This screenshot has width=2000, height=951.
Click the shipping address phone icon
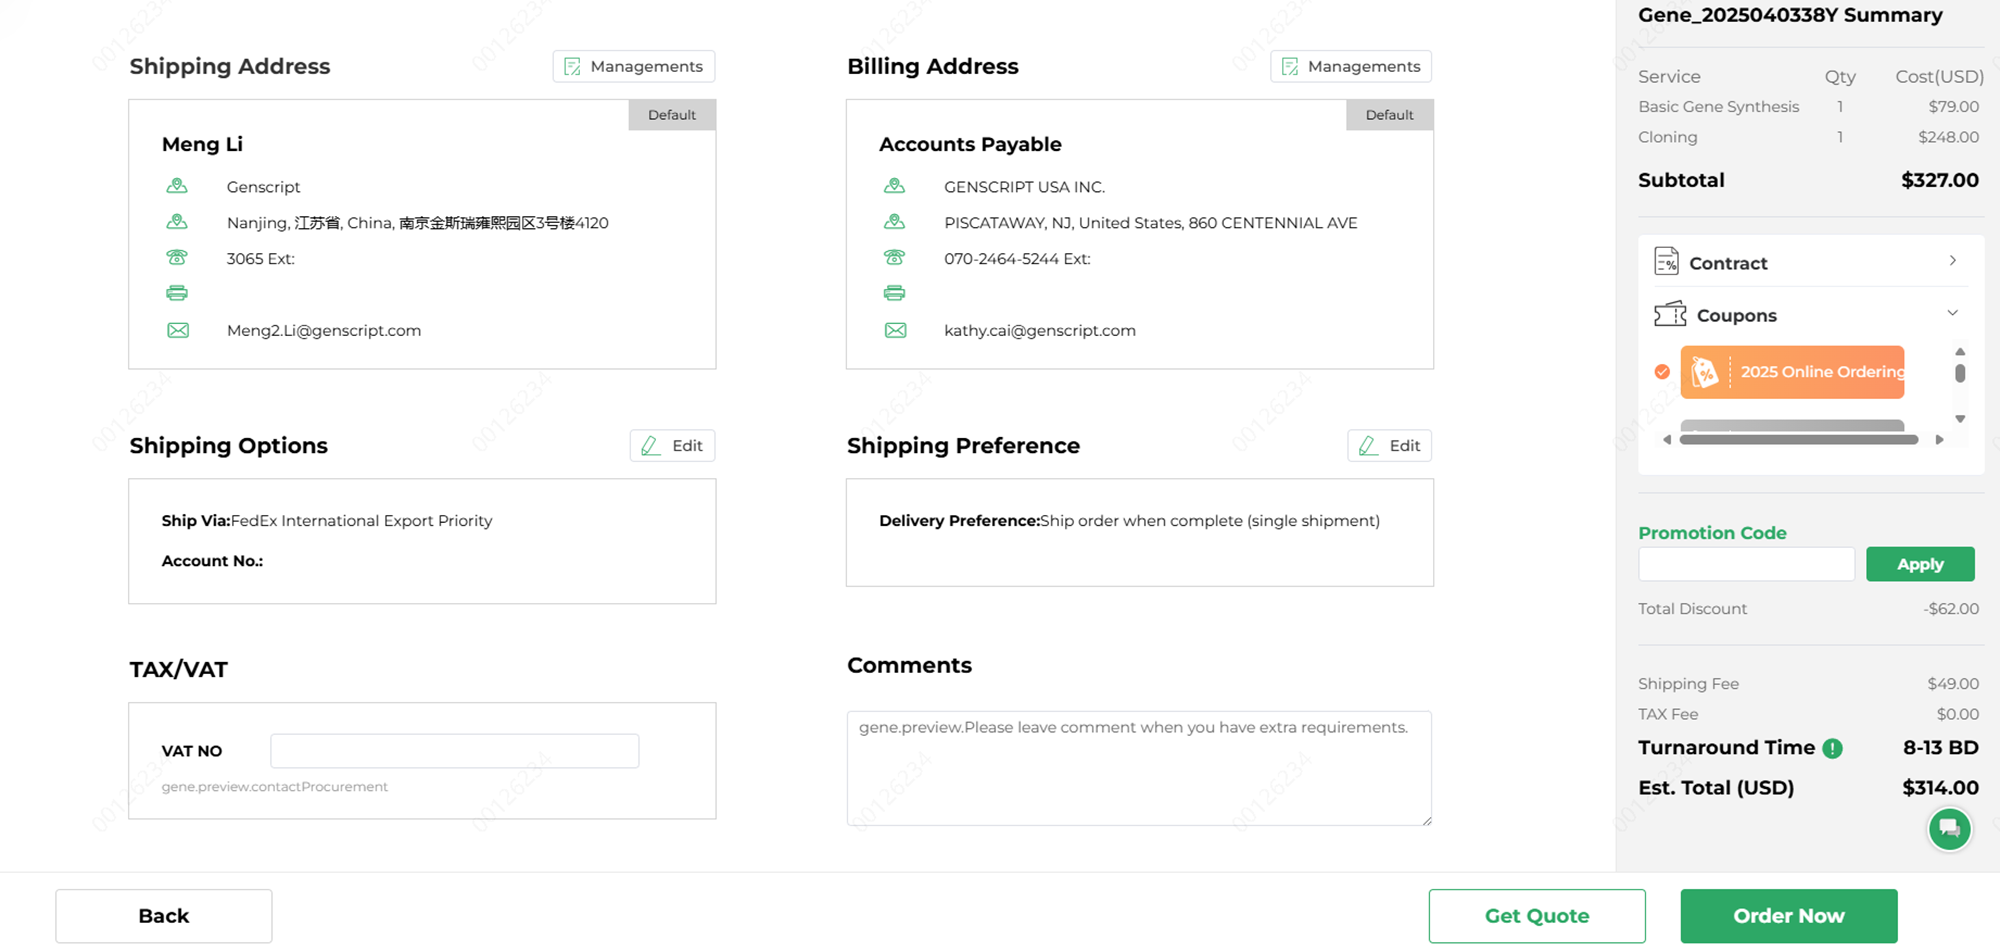tap(177, 258)
